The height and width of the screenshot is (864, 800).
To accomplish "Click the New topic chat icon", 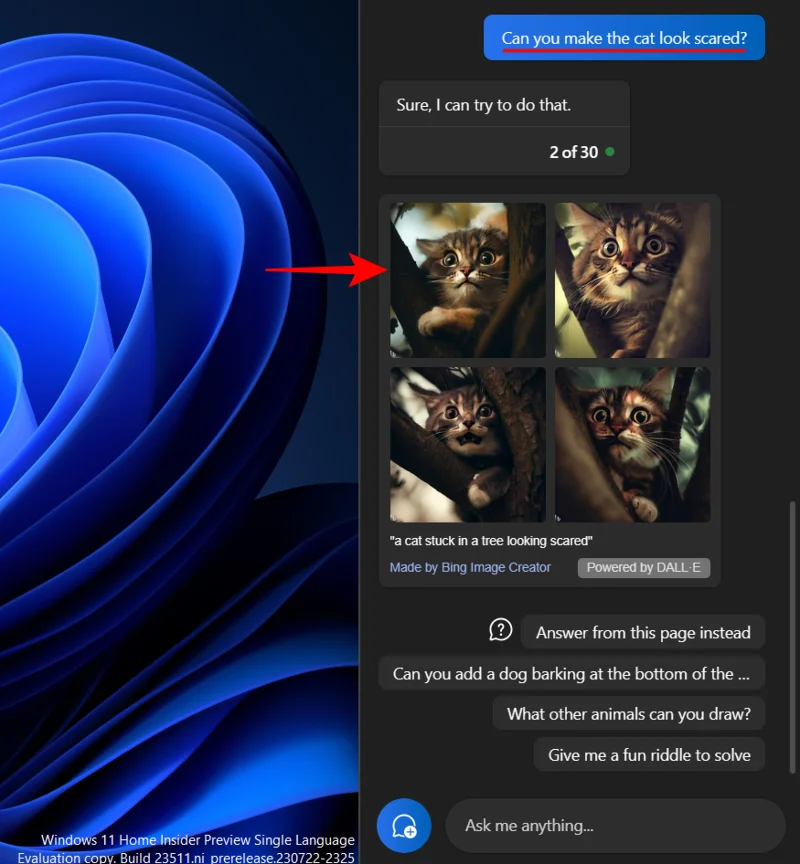I will (404, 825).
